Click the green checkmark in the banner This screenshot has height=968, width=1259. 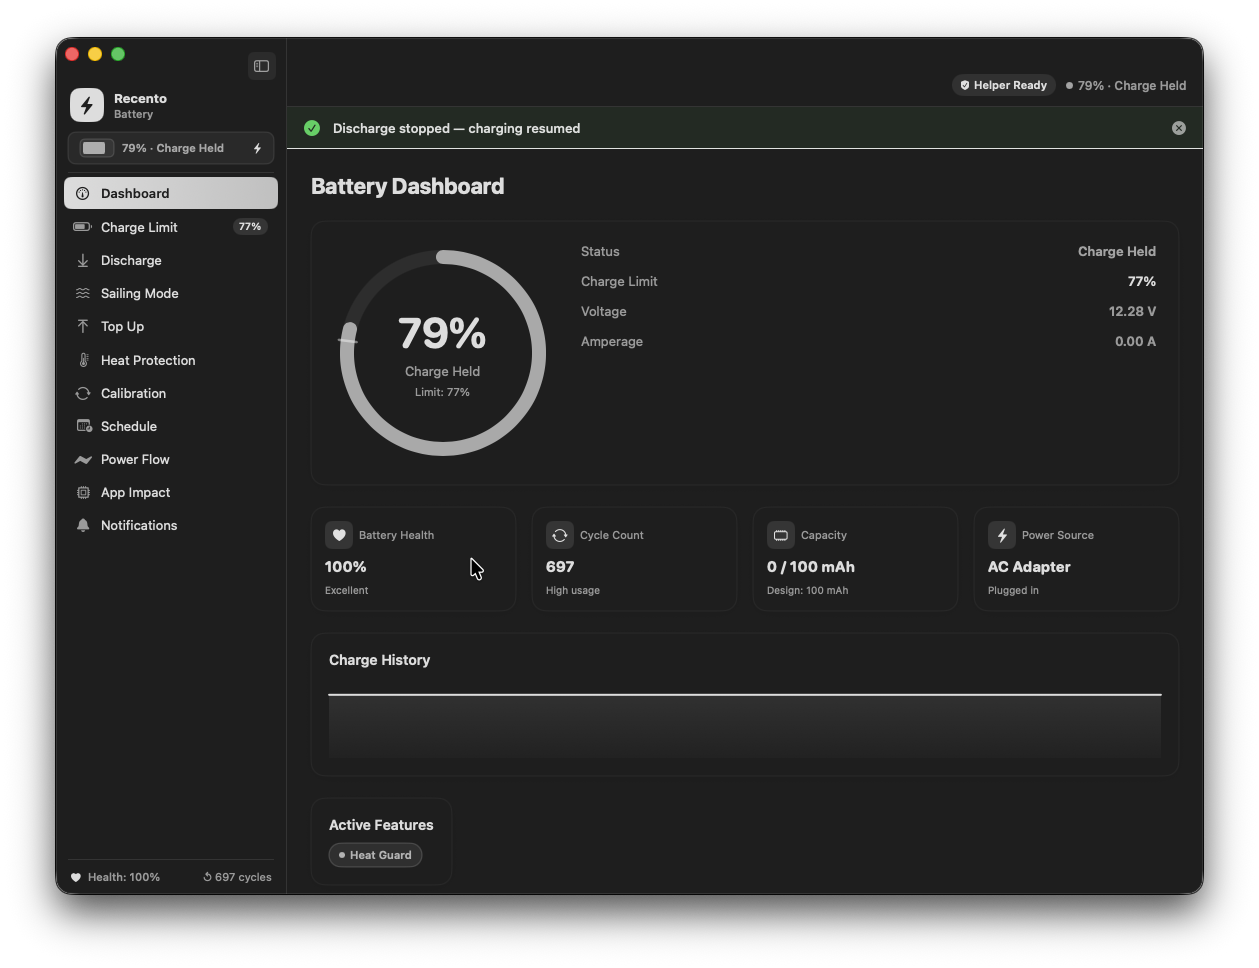click(312, 128)
